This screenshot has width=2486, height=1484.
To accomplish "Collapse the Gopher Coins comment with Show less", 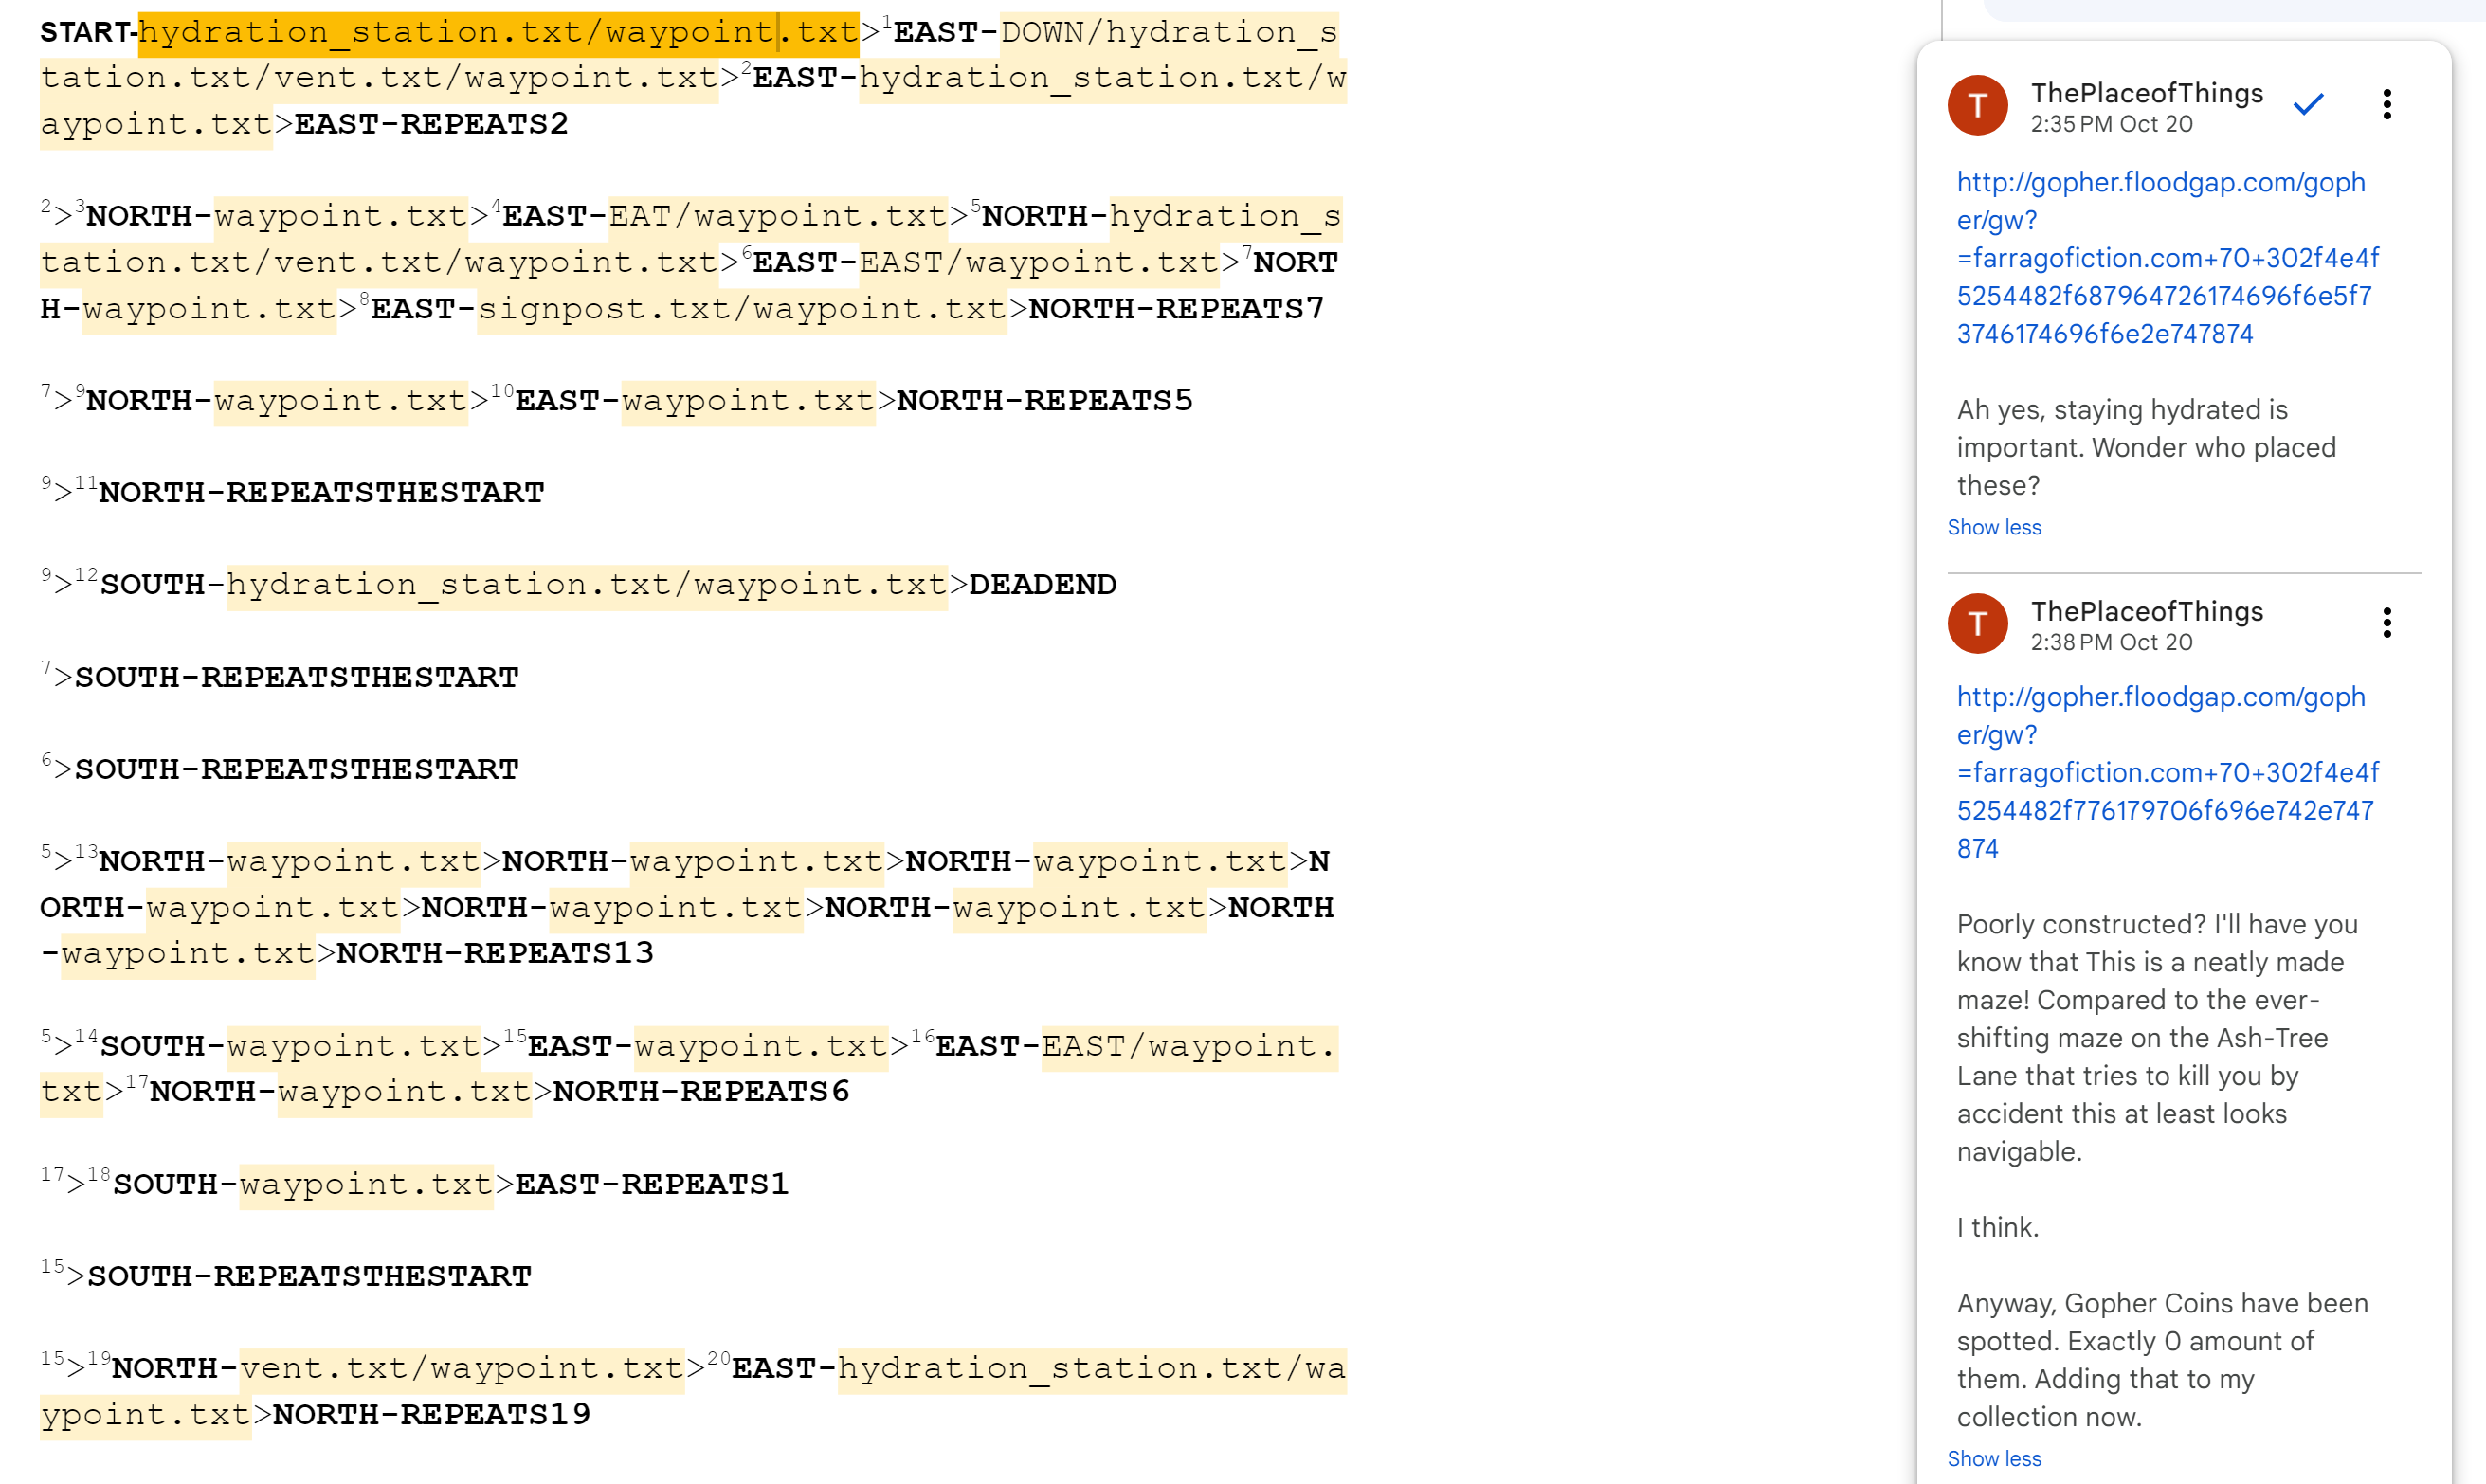I will click(x=1993, y=1458).
